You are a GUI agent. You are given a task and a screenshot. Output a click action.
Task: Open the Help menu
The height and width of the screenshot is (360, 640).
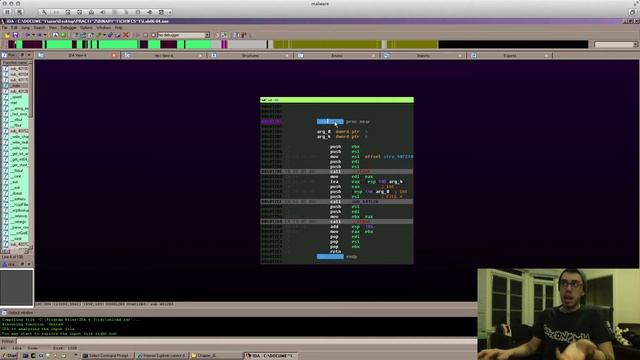(118, 28)
